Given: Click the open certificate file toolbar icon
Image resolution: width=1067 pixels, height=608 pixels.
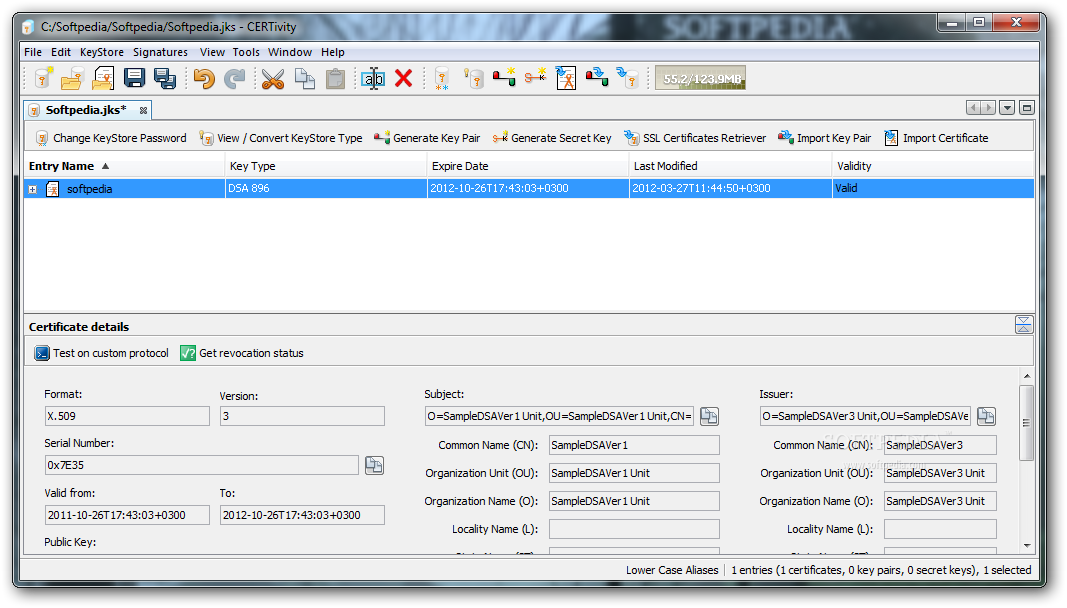Looking at the screenshot, I should tap(103, 78).
